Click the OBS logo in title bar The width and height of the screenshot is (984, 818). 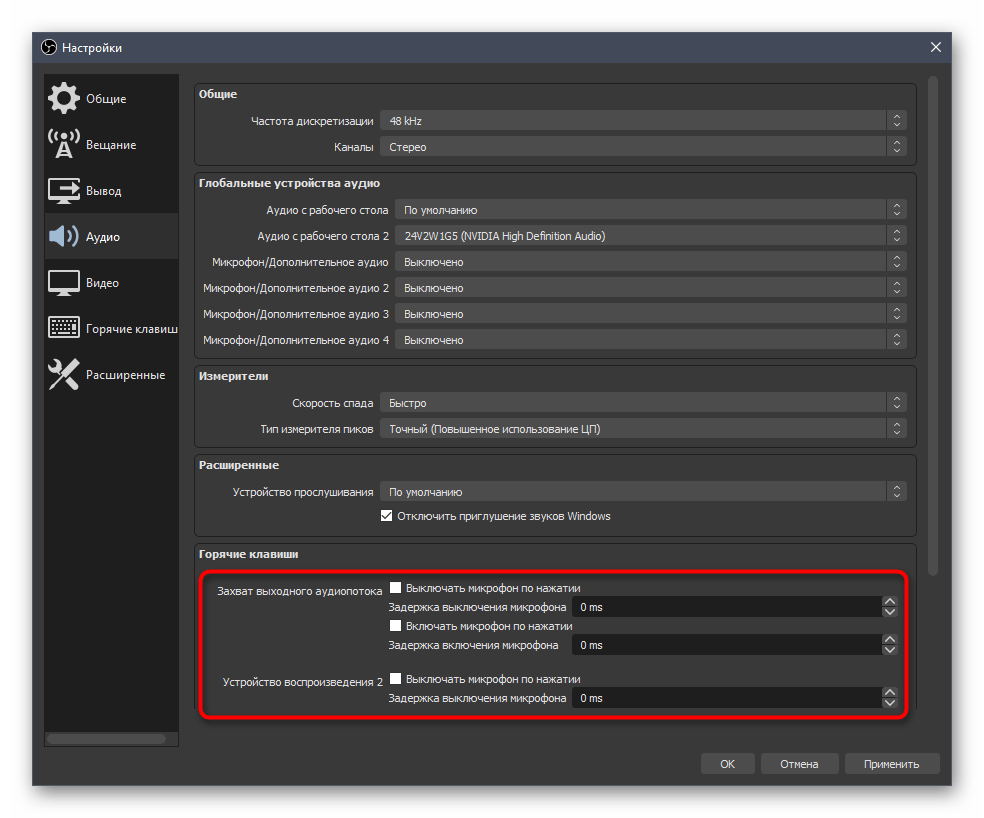49,47
